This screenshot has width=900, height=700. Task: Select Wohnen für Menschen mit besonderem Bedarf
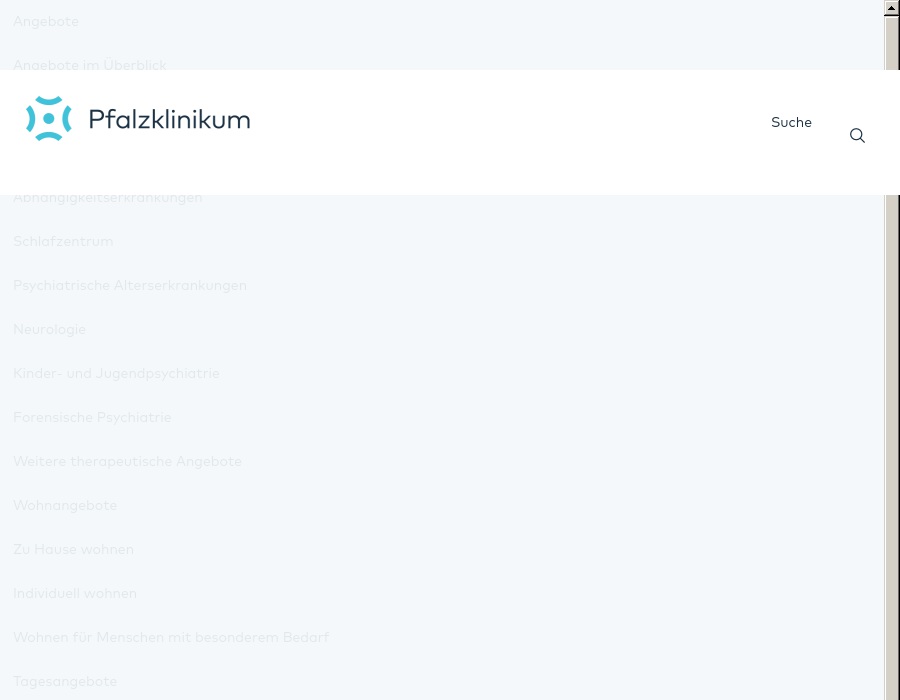pos(171,637)
